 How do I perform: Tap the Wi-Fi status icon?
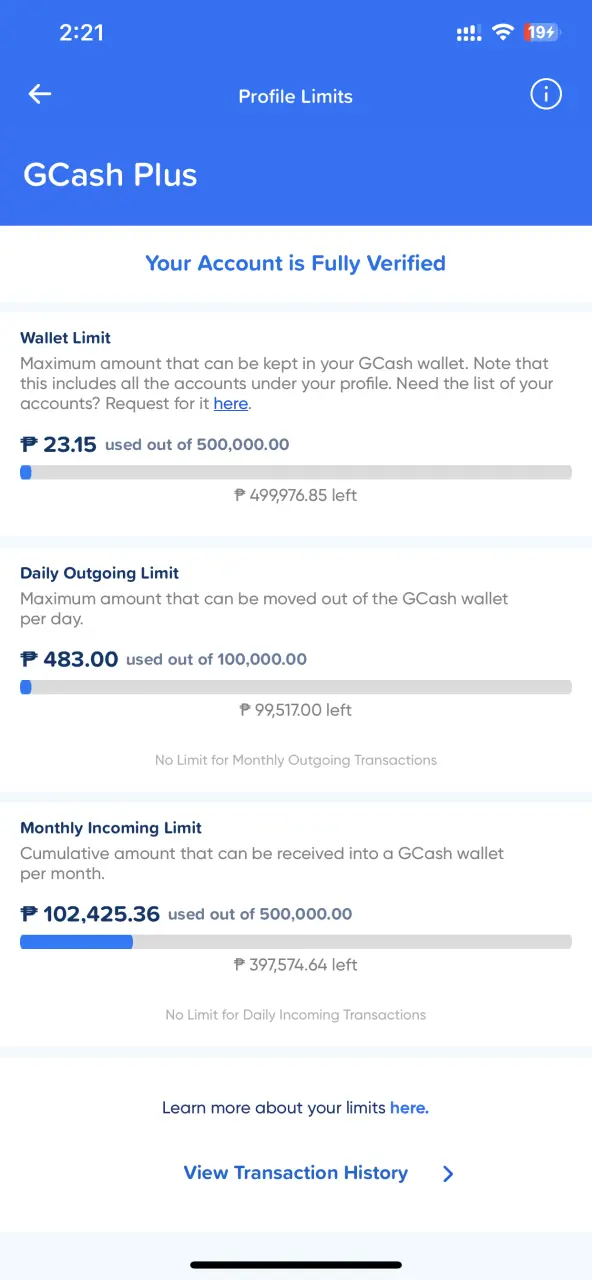point(502,33)
